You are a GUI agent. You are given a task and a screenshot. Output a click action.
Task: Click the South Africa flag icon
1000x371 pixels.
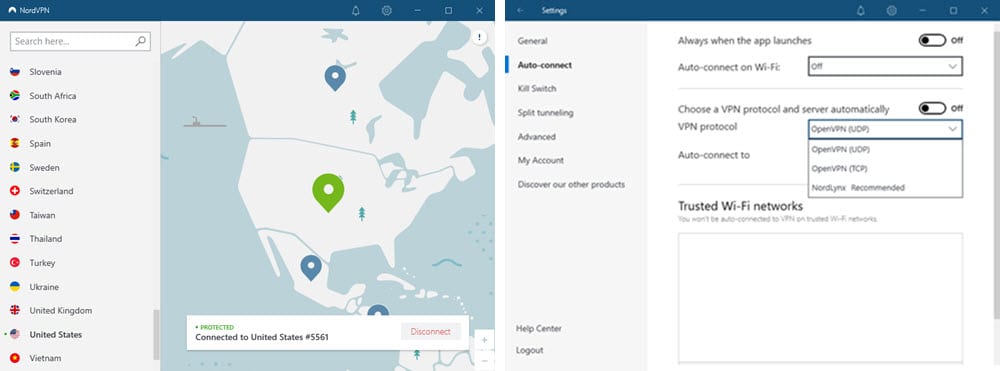click(x=15, y=96)
